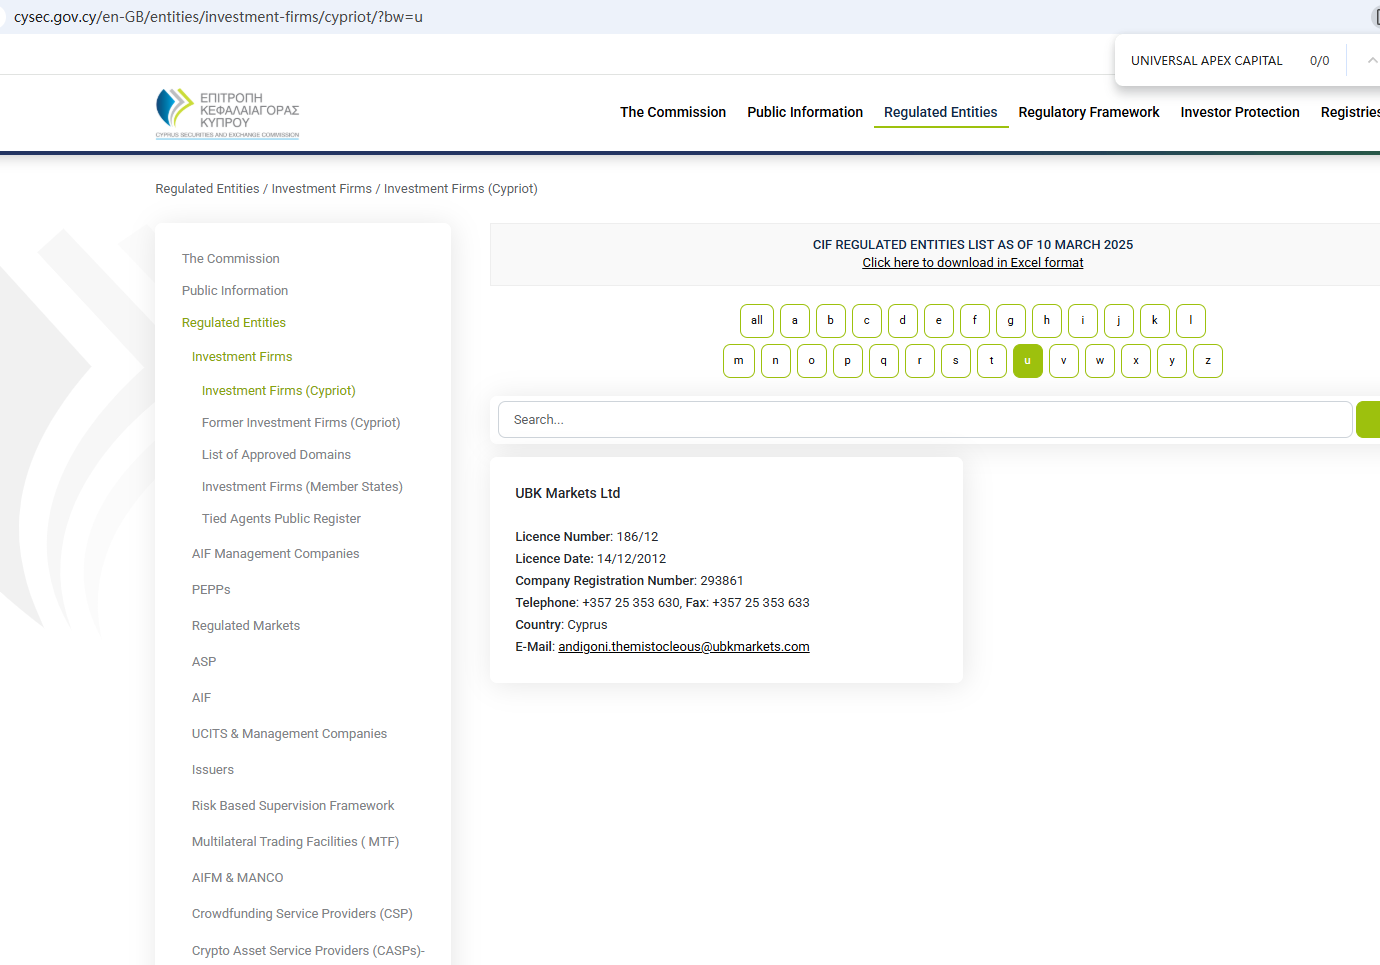Open The Commission top navigation menu

pyautogui.click(x=673, y=112)
